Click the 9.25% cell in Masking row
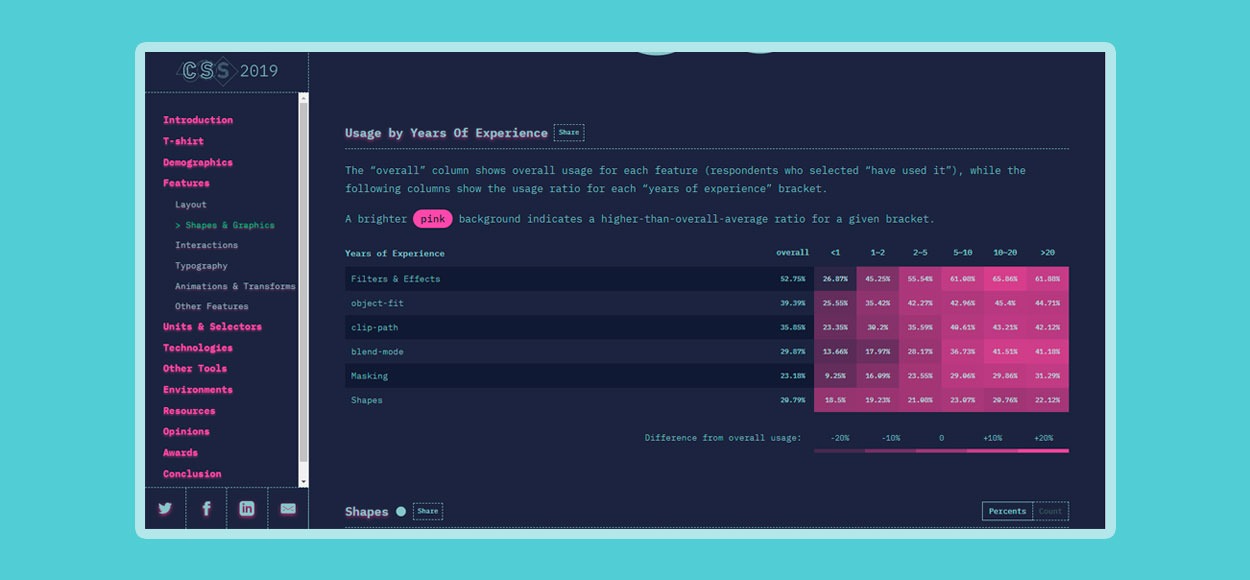This screenshot has height=580, width=1250. coord(835,376)
